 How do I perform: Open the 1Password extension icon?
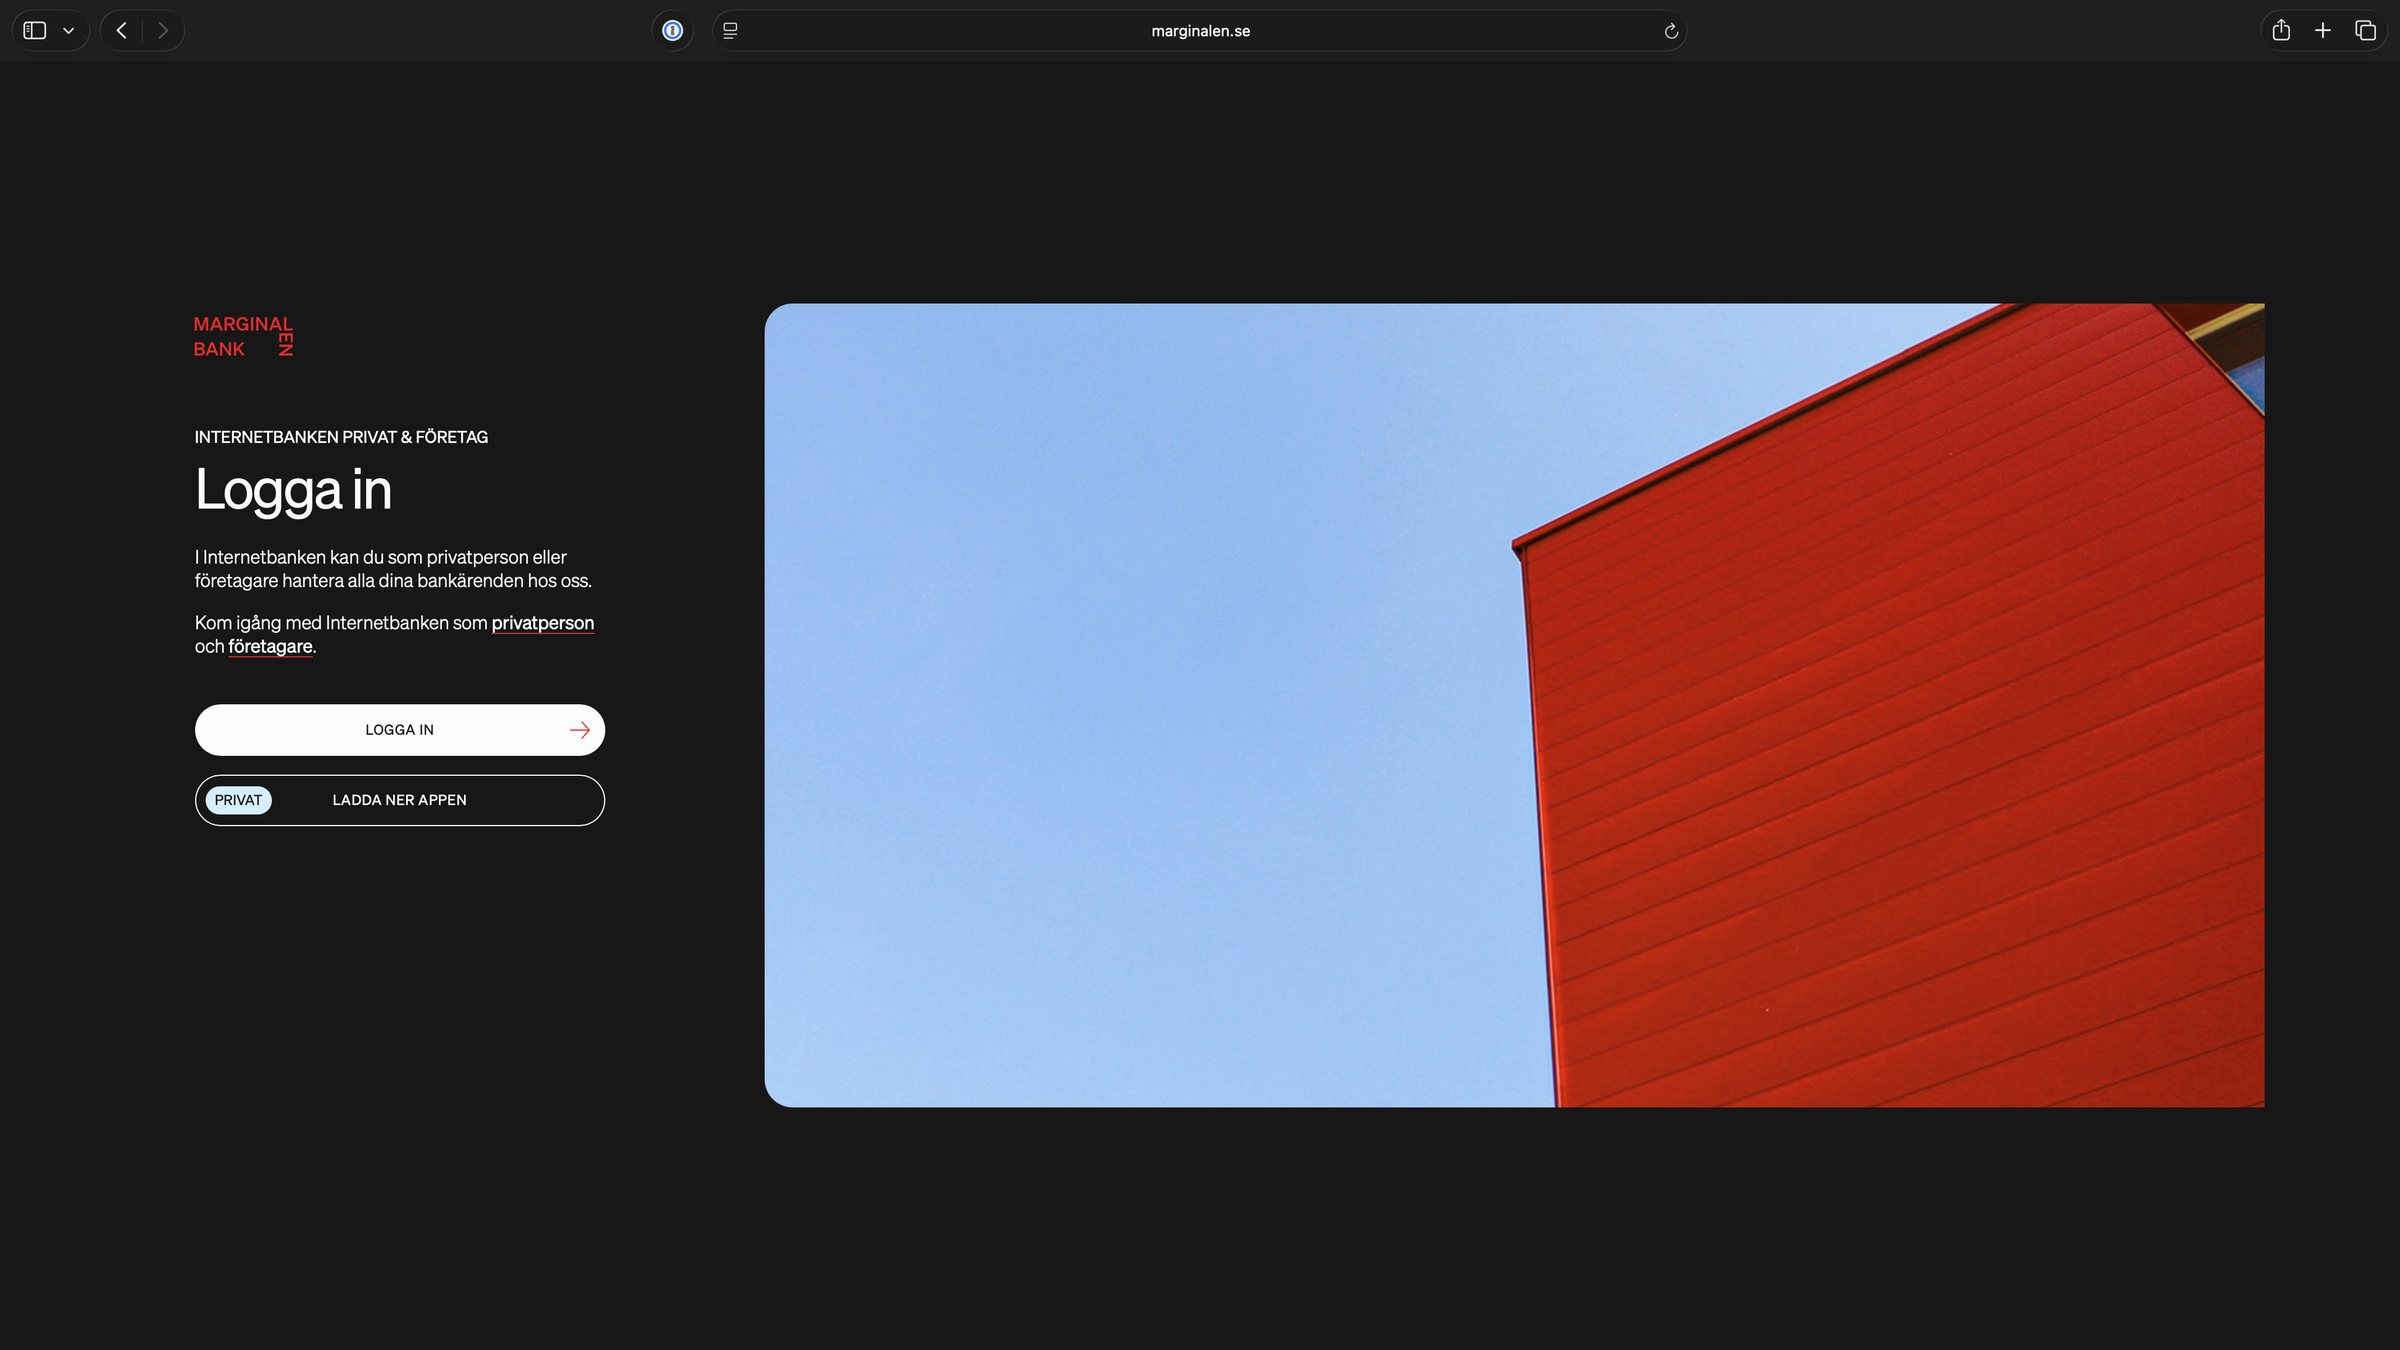672,31
